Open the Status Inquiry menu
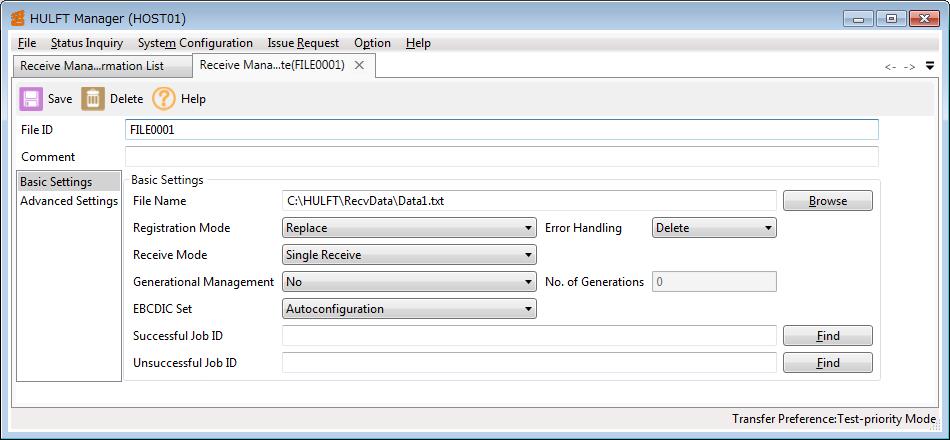950x440 pixels. tap(87, 43)
